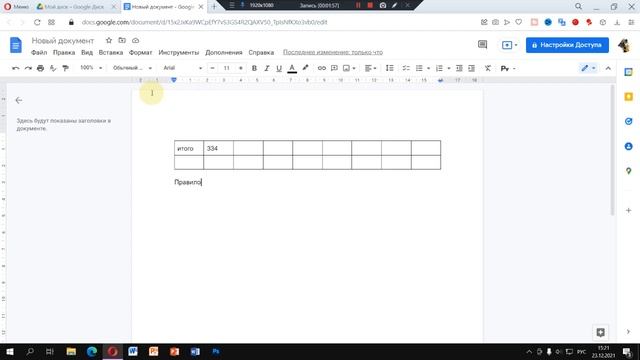The height and width of the screenshot is (360, 640).
Task: Open Contacts side panel icon
Action: coord(629,146)
